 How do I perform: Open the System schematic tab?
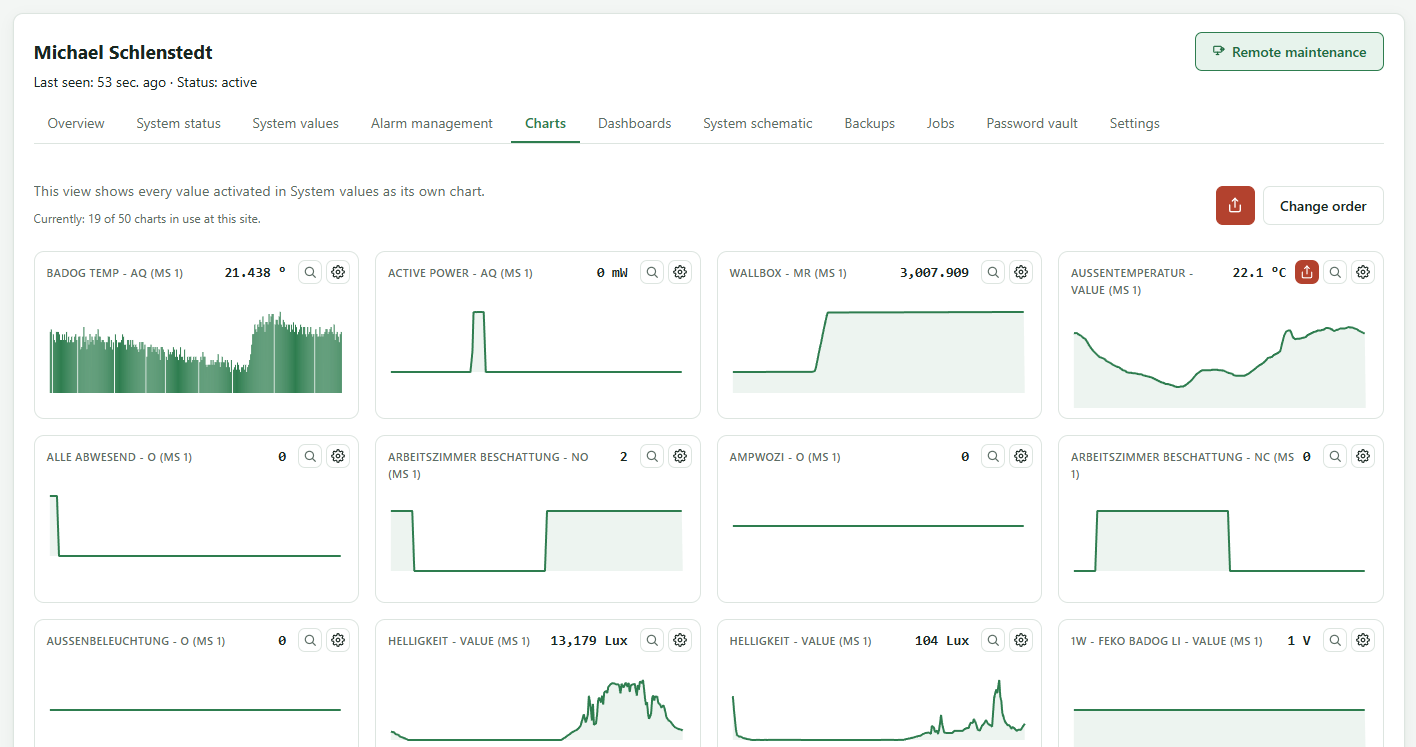[x=758, y=123]
